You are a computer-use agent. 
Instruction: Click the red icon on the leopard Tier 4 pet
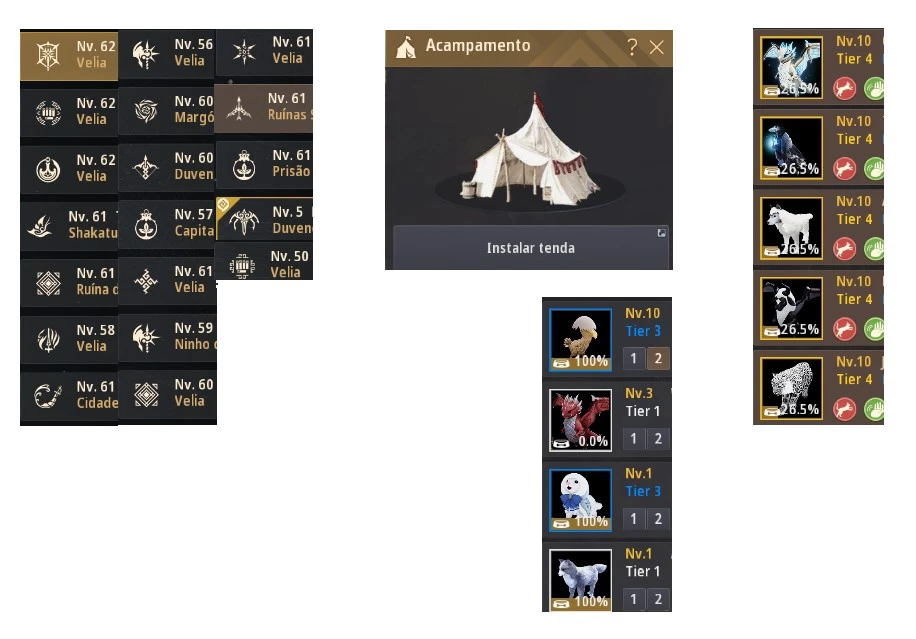point(844,409)
